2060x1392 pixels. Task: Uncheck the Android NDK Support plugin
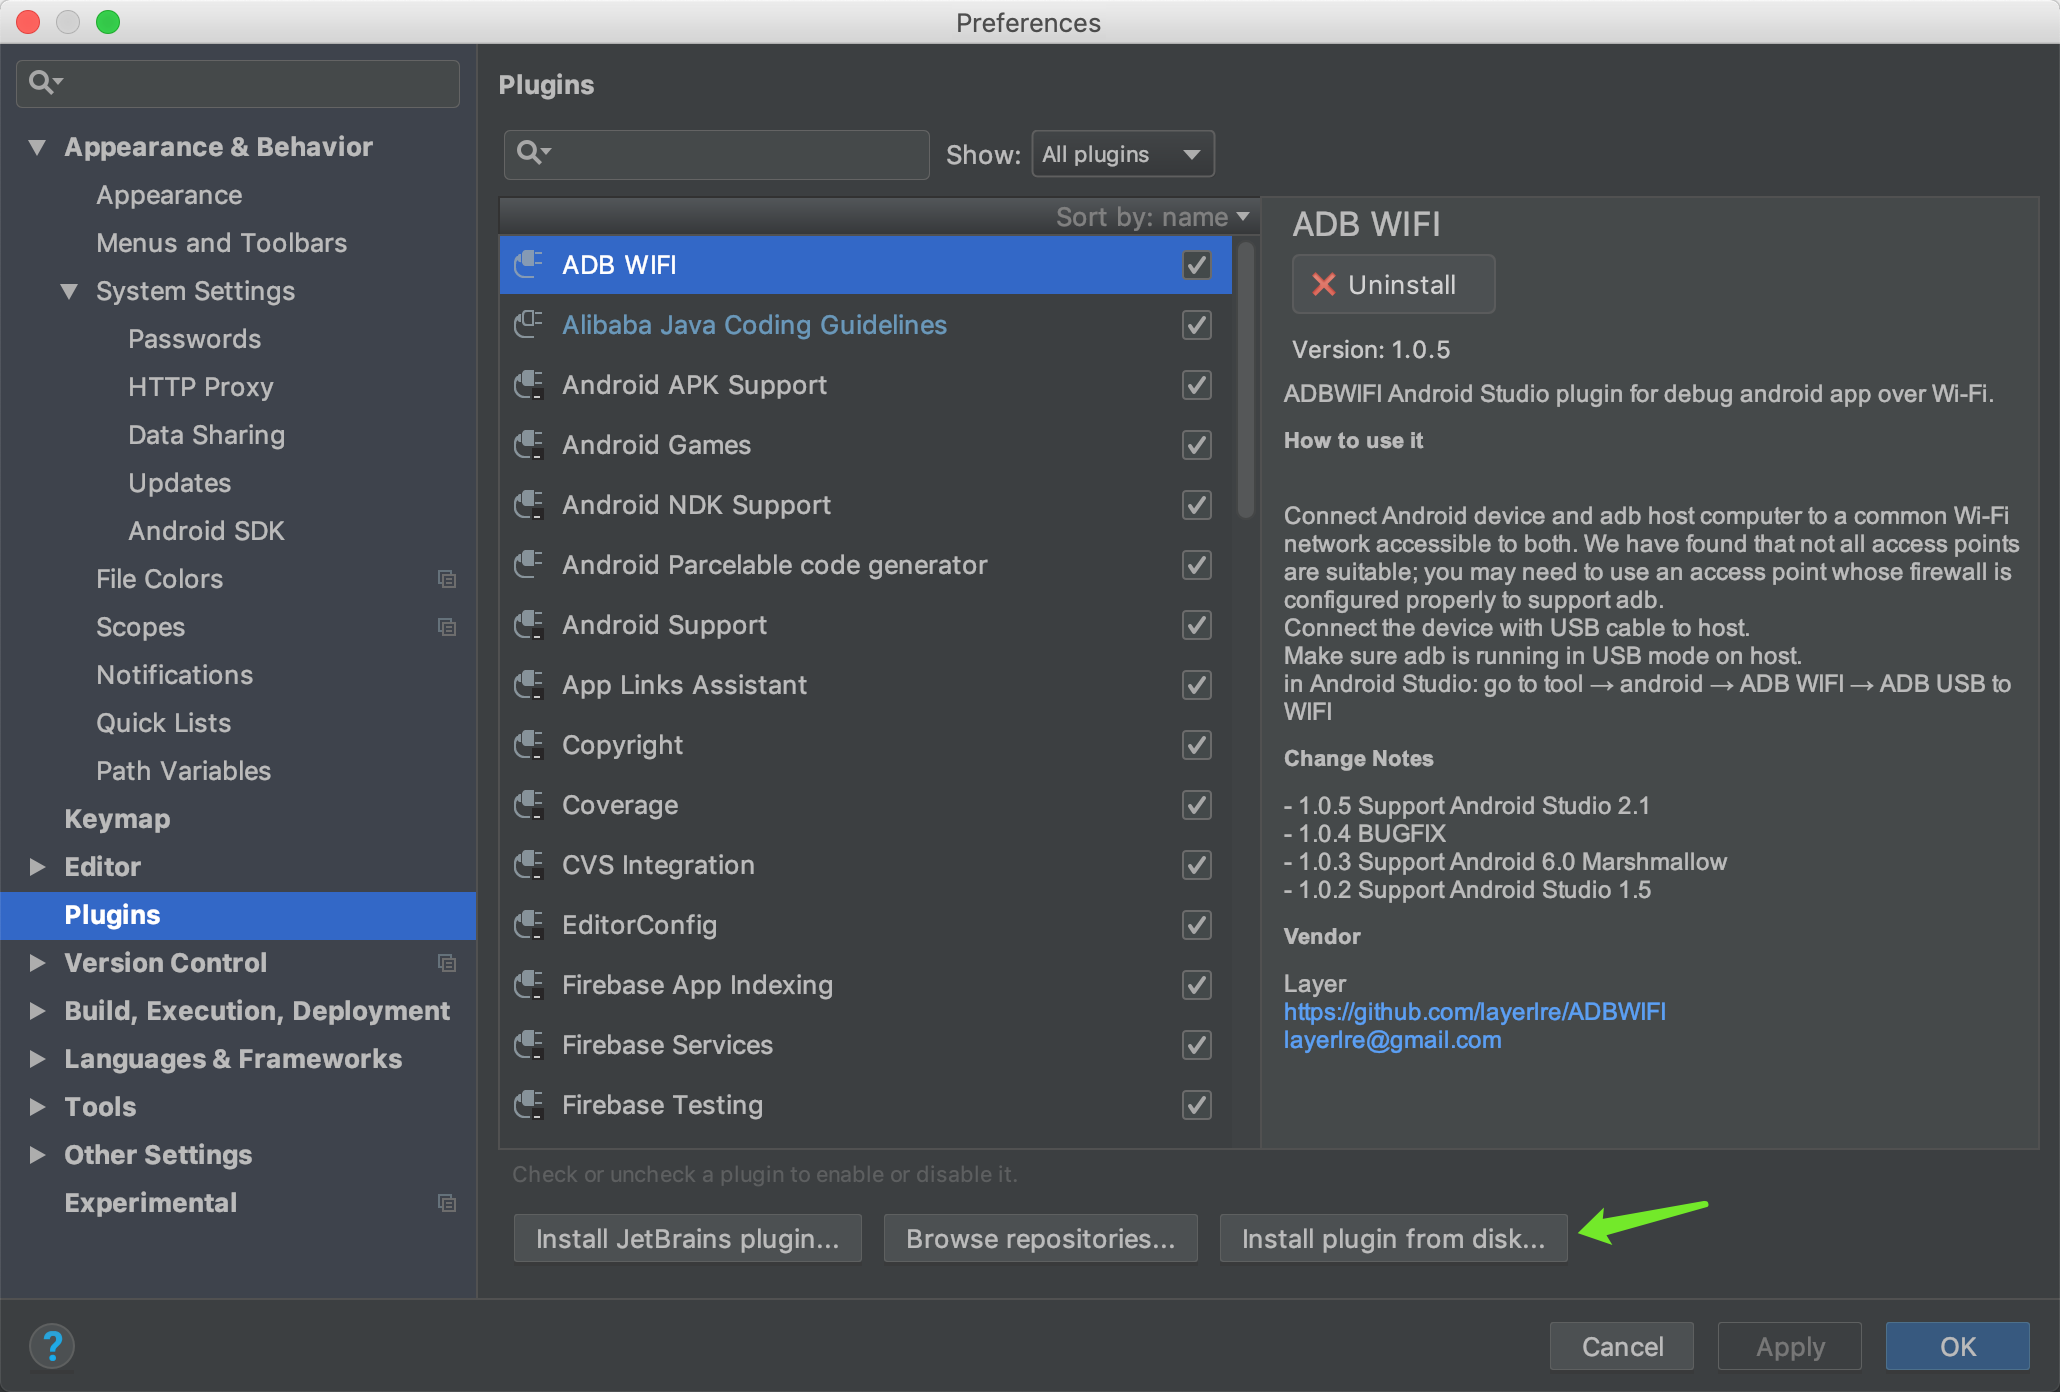pyautogui.click(x=1196, y=505)
